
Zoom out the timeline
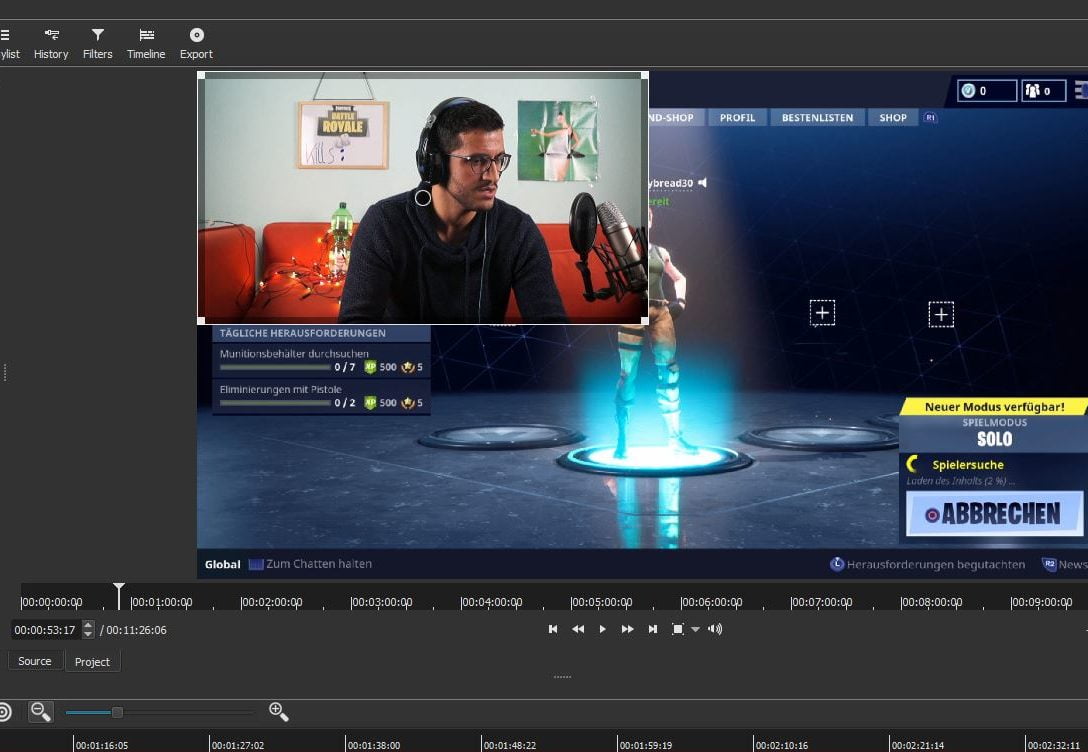coord(40,711)
